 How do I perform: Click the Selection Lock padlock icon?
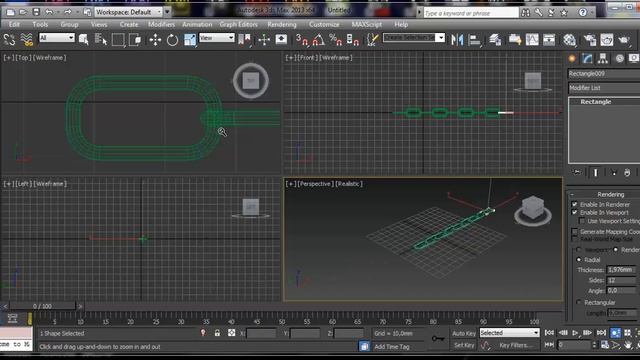(x=217, y=333)
